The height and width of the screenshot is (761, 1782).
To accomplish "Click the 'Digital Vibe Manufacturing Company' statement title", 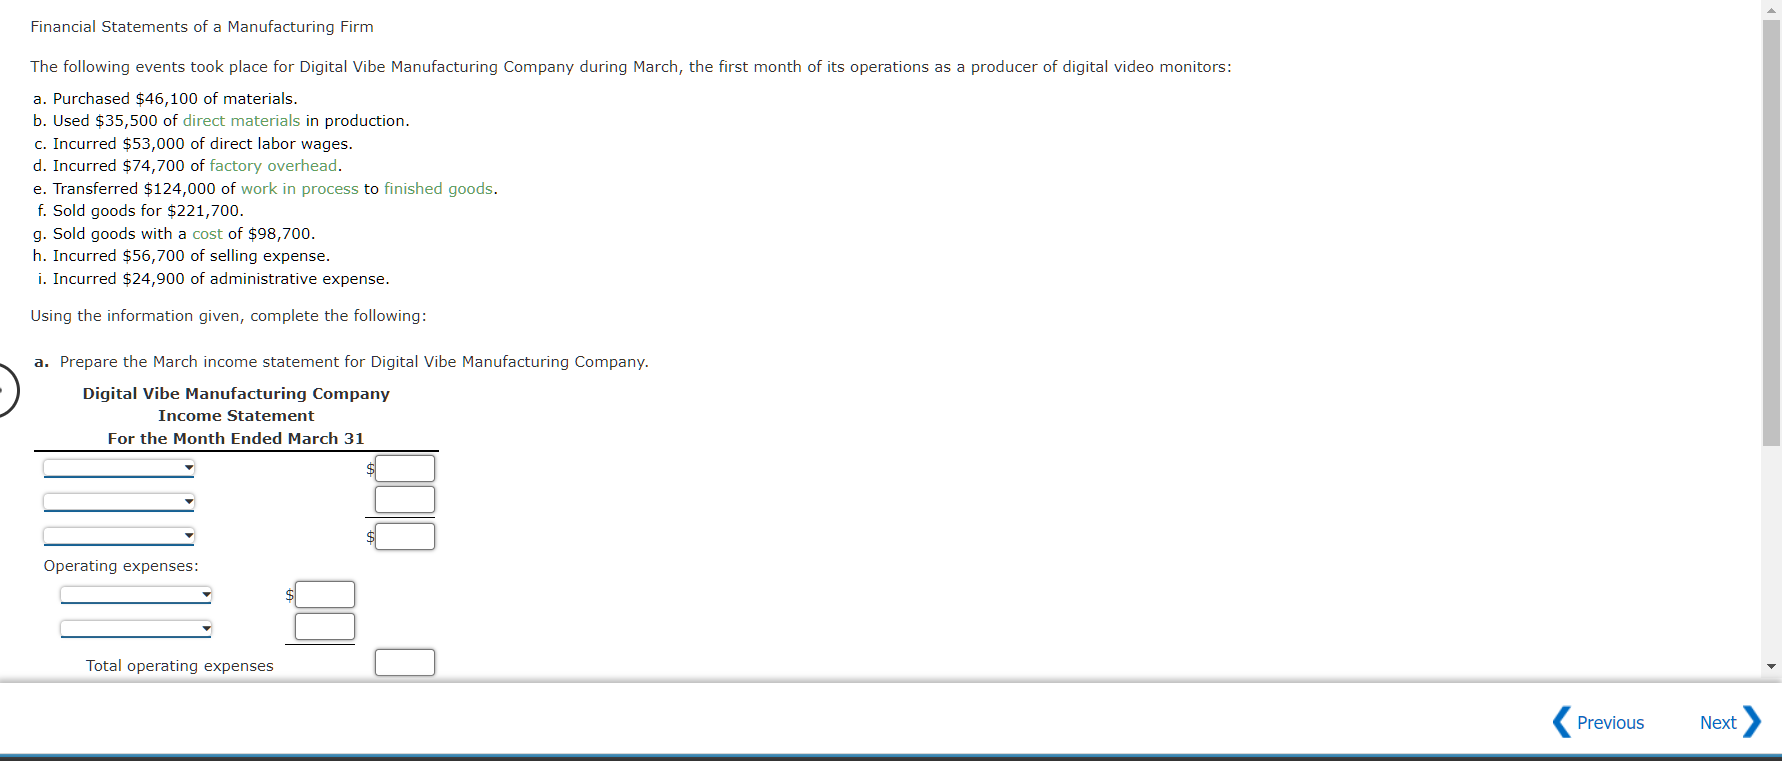I will 236,394.
